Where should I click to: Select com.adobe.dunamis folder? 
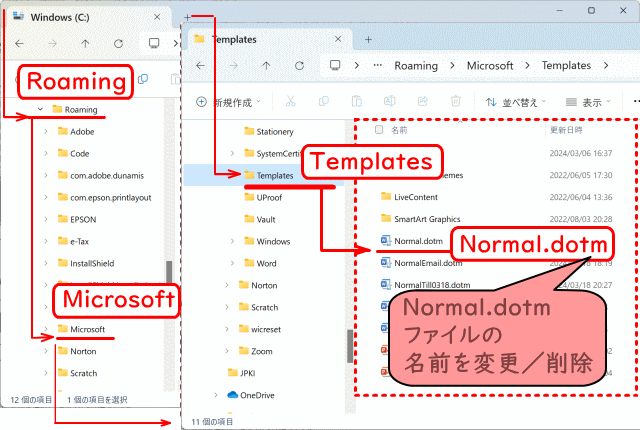tap(101, 175)
